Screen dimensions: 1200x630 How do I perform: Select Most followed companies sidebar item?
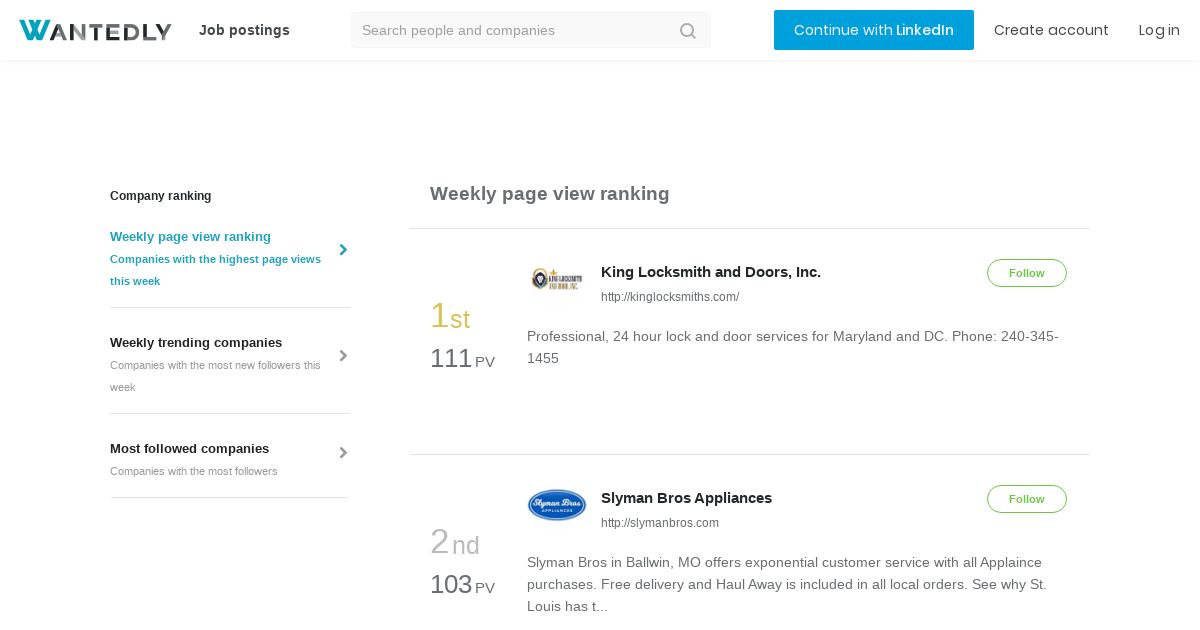[189, 449]
